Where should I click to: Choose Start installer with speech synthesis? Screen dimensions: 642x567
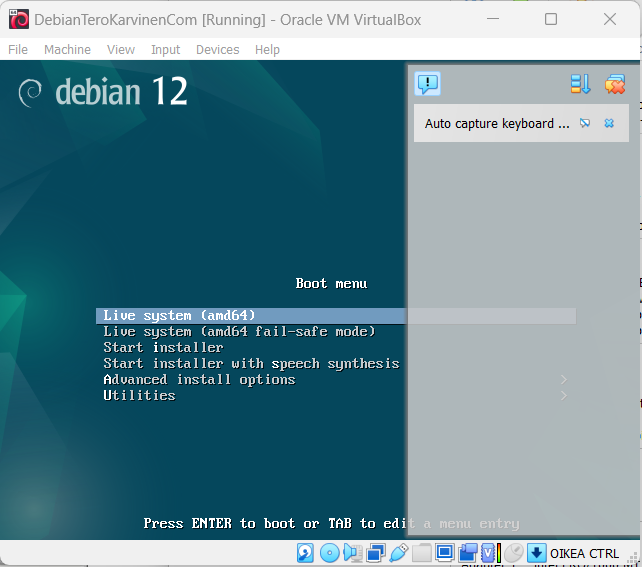[x=251, y=364]
